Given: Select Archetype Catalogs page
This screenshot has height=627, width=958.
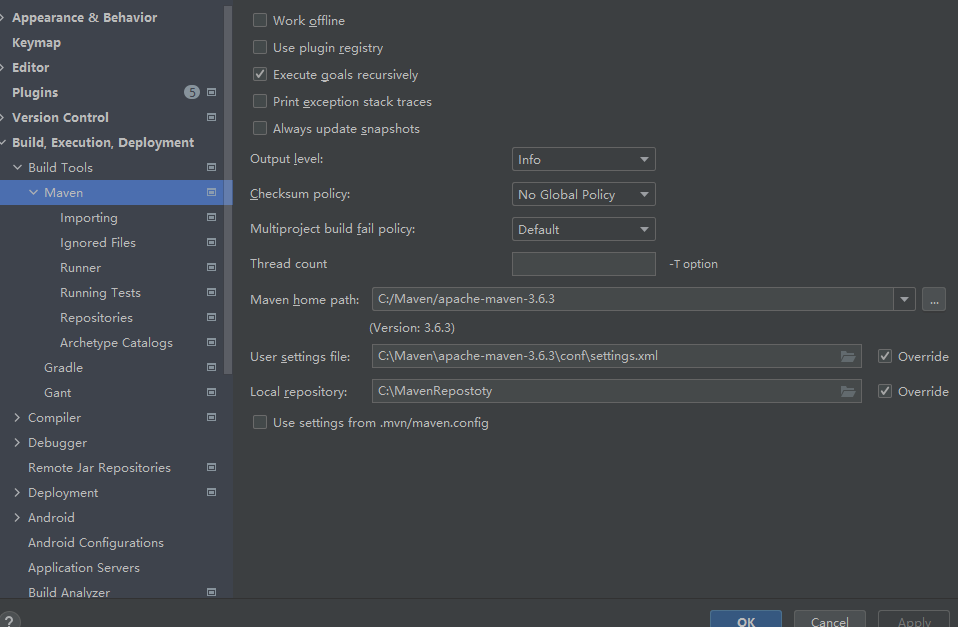Looking at the screenshot, I should 116,343.
